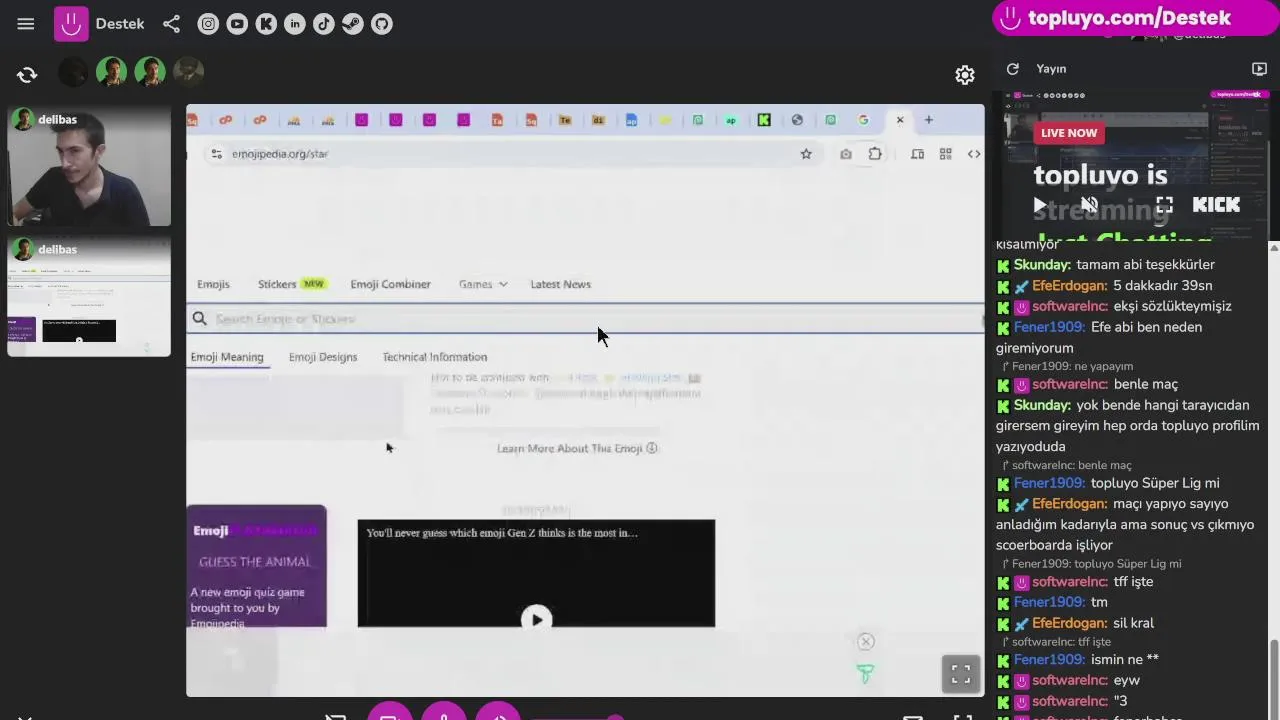Viewport: 1280px width, 720px height.
Task: Select the Technical Information tab
Action: click(x=435, y=357)
